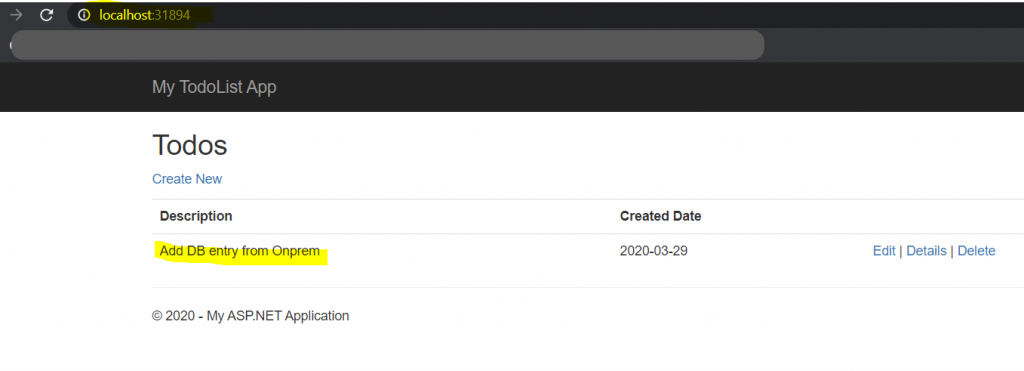
Task: Click the first pipe separator after the Edit link
Action: (901, 251)
